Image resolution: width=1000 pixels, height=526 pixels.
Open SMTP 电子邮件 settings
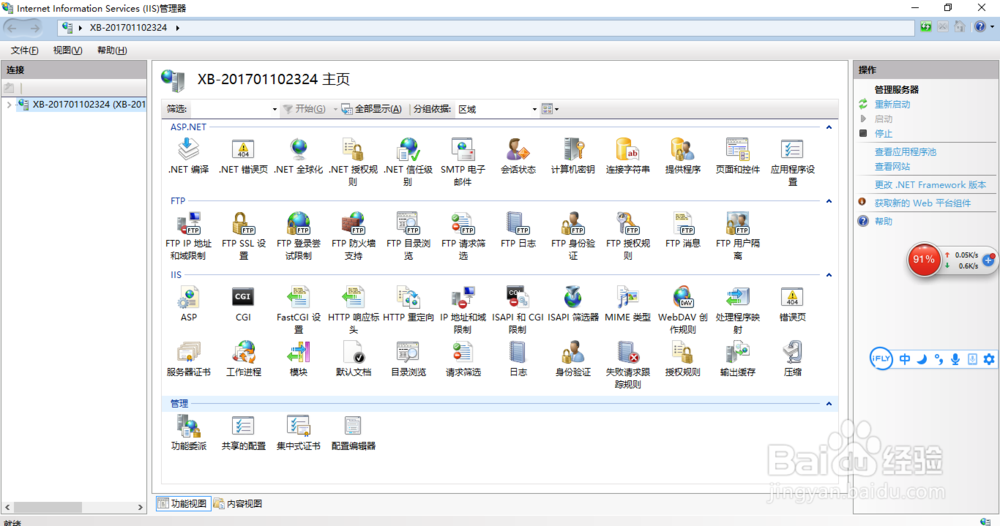tap(463, 162)
